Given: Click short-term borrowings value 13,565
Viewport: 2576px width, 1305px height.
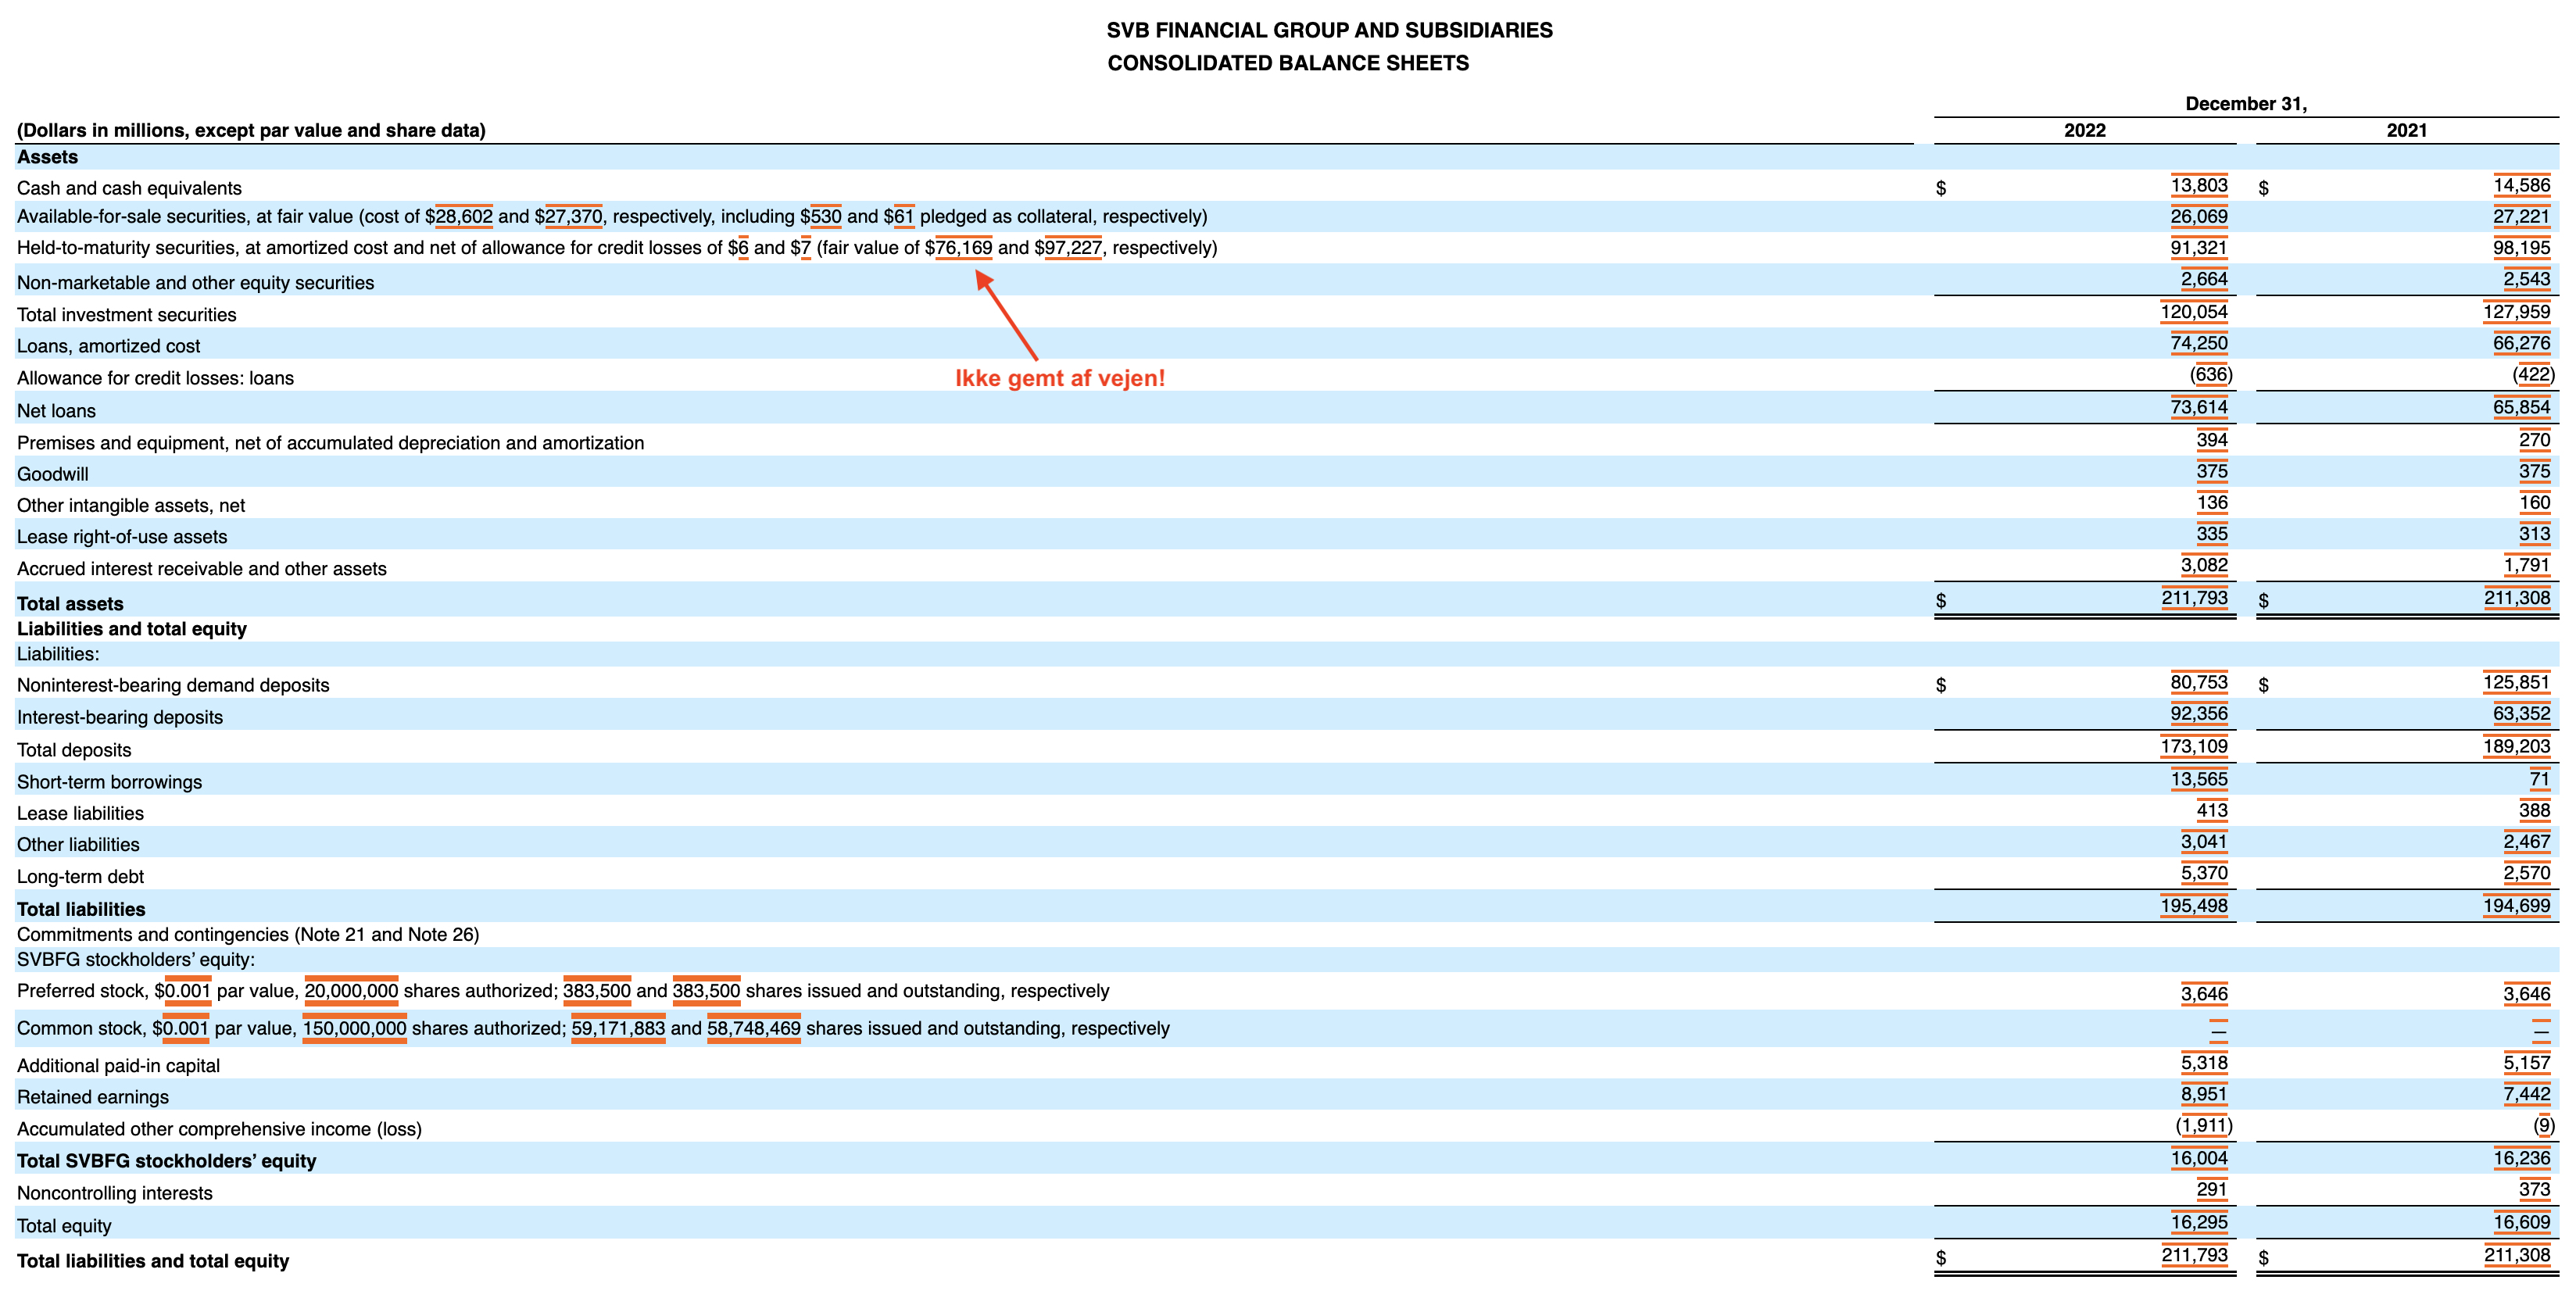Looking at the screenshot, I should [x=2199, y=780].
